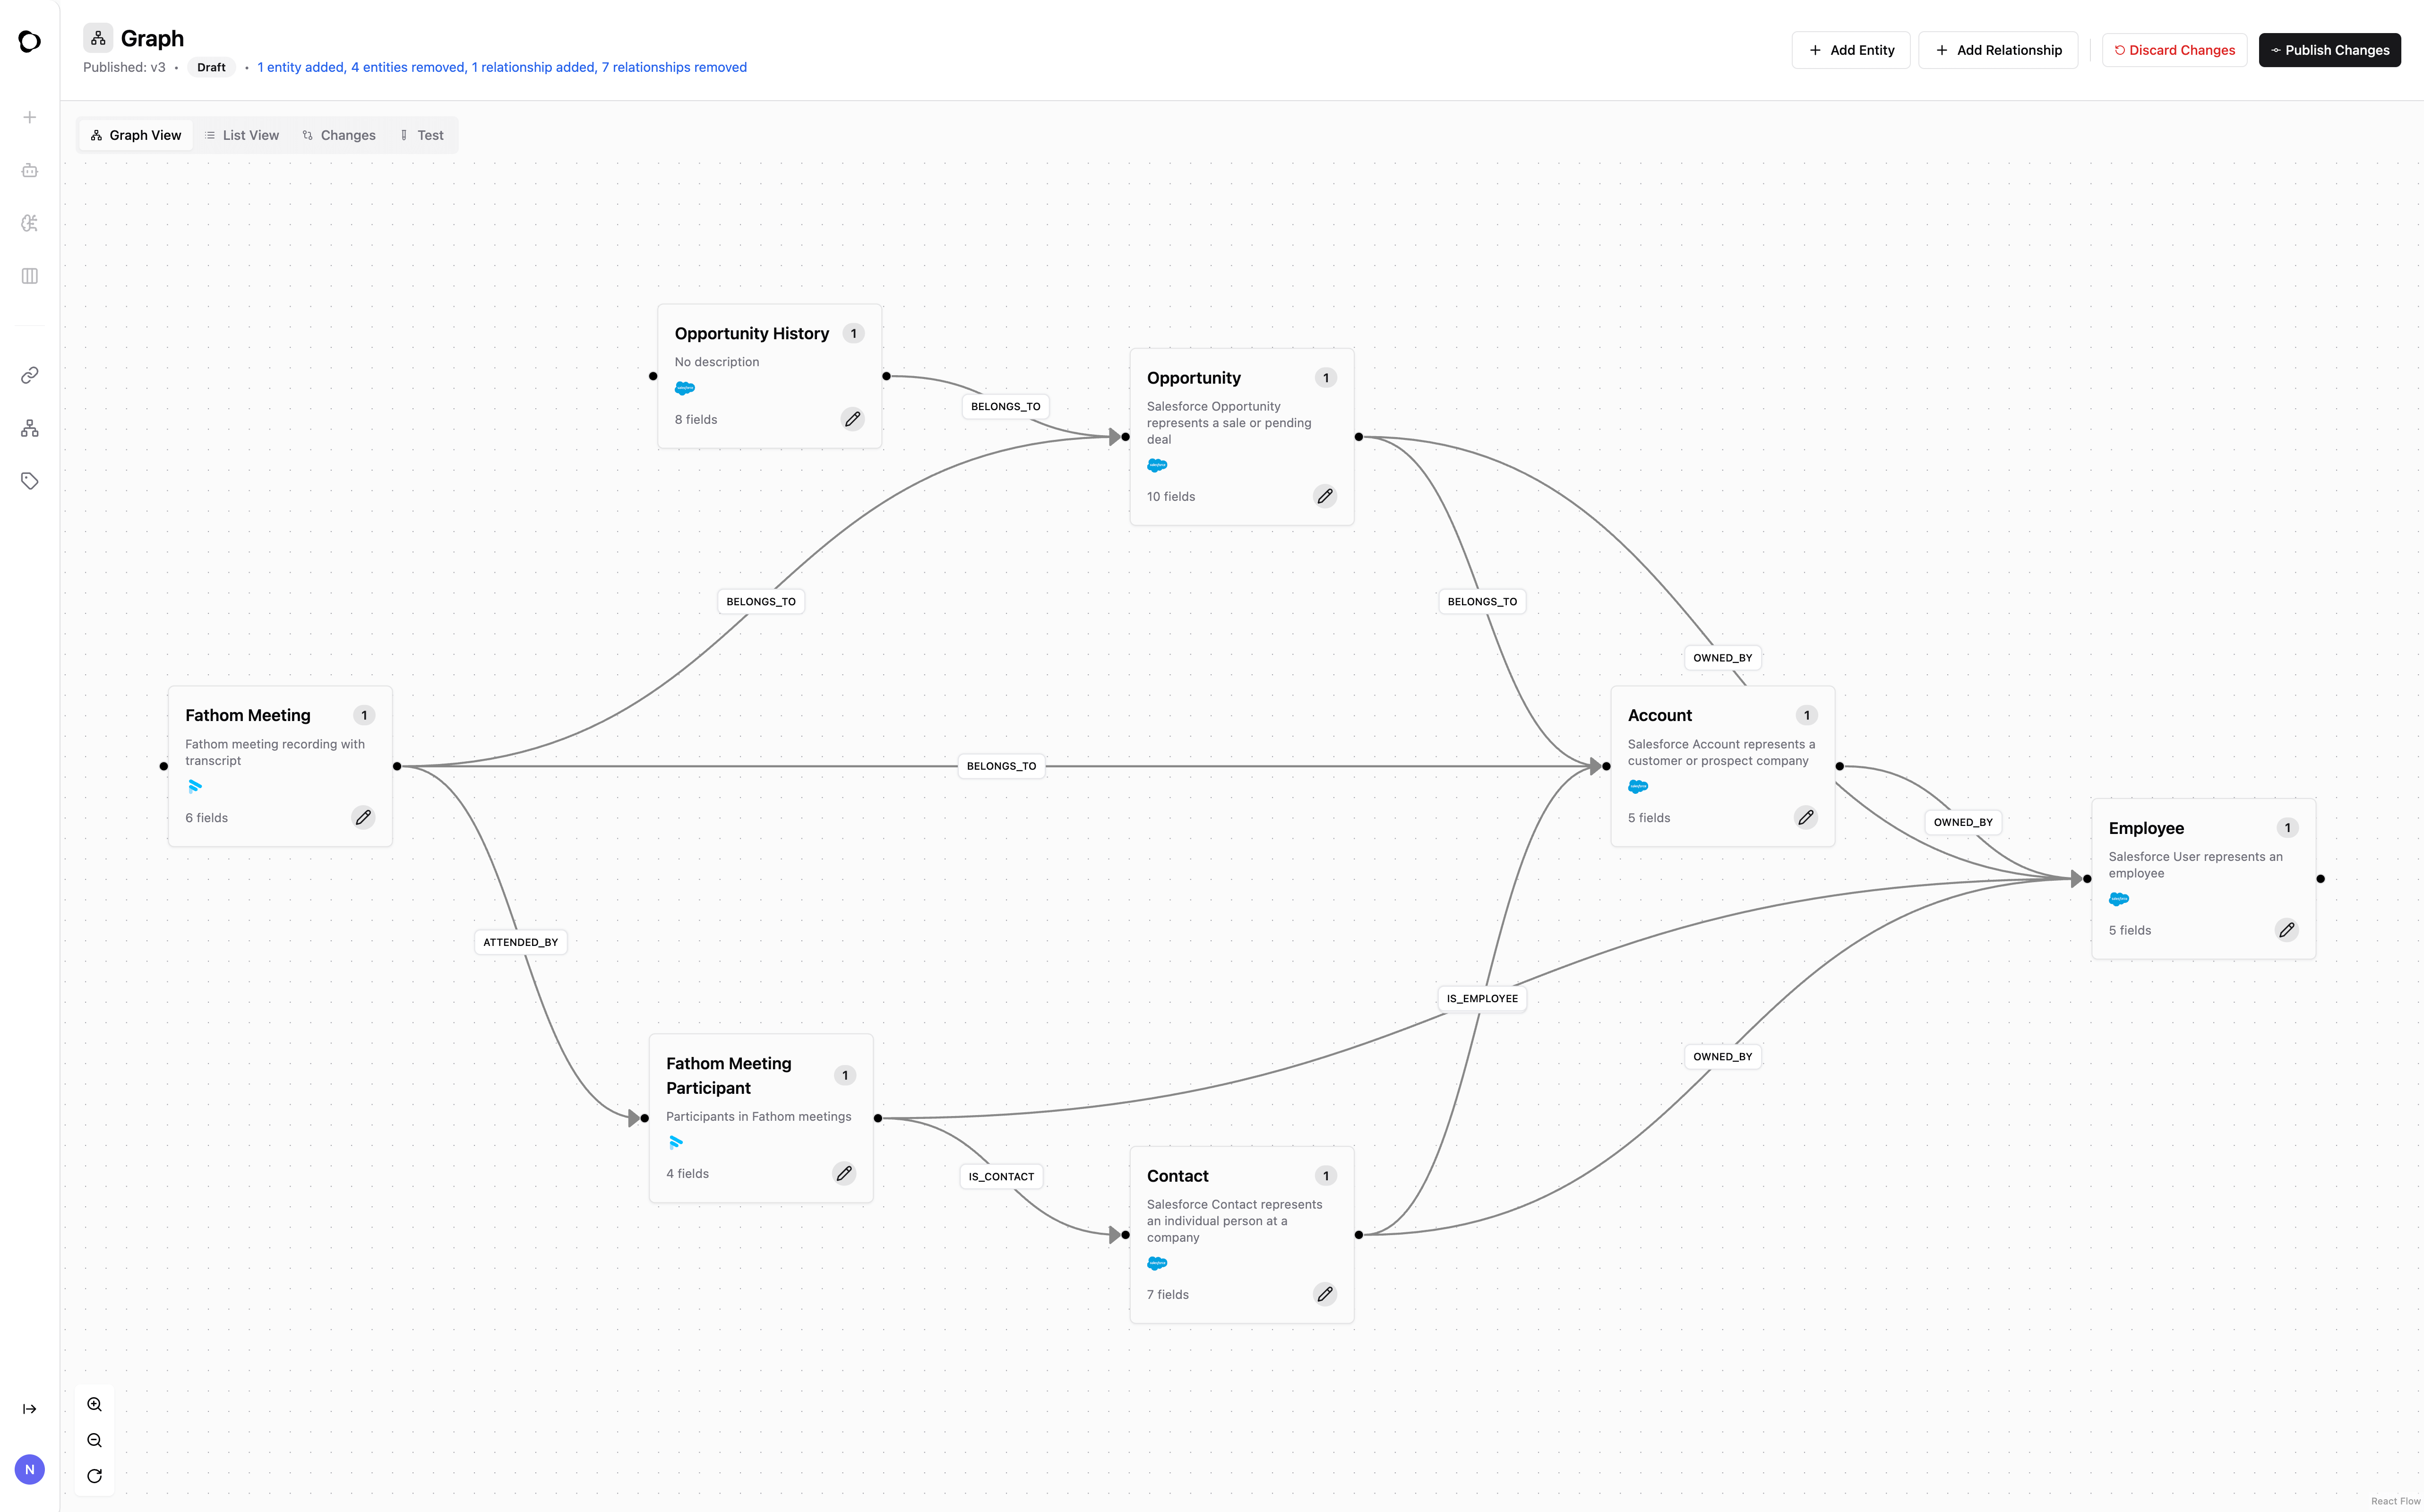Edit the Fathom Meeting entity
The width and height of the screenshot is (2424, 1512).
pos(363,817)
